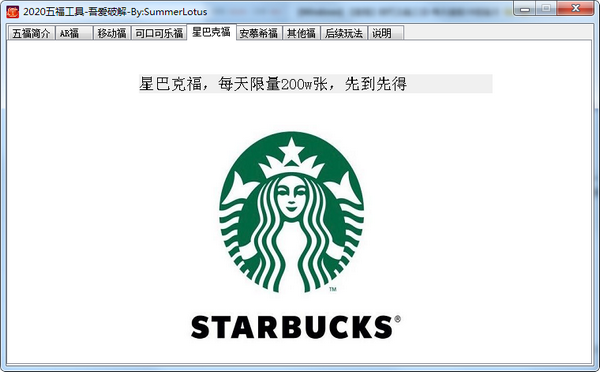Open the 说明 tab
Image resolution: width=600 pixels, height=372 pixels.
386,33
